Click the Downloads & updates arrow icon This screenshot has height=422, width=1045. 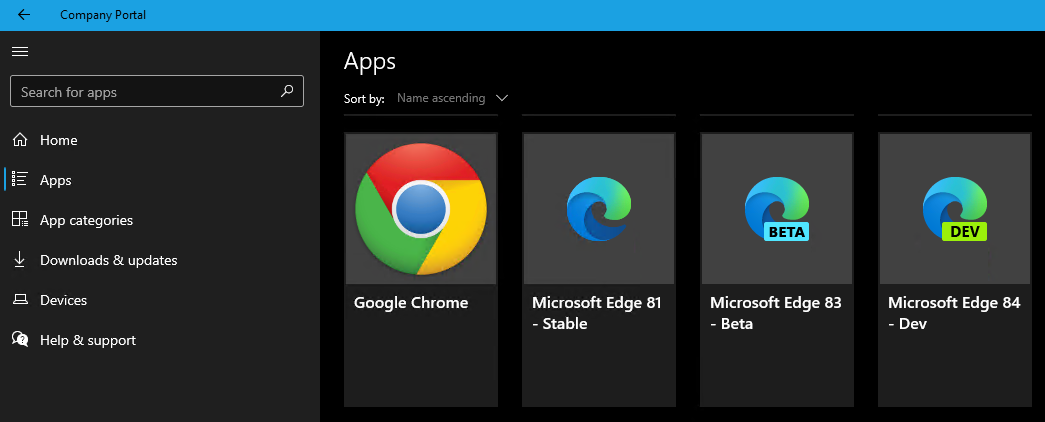coord(20,260)
